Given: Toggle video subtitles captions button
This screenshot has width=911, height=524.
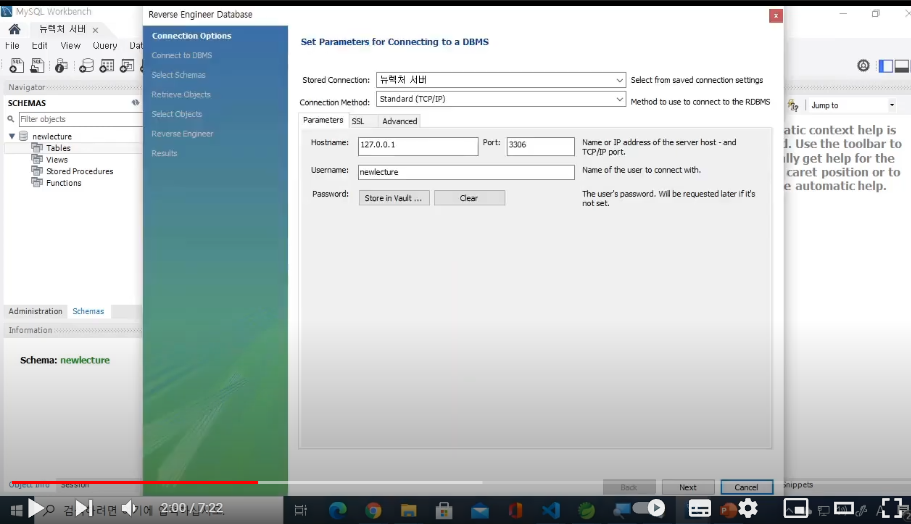Looking at the screenshot, I should click(x=700, y=509).
